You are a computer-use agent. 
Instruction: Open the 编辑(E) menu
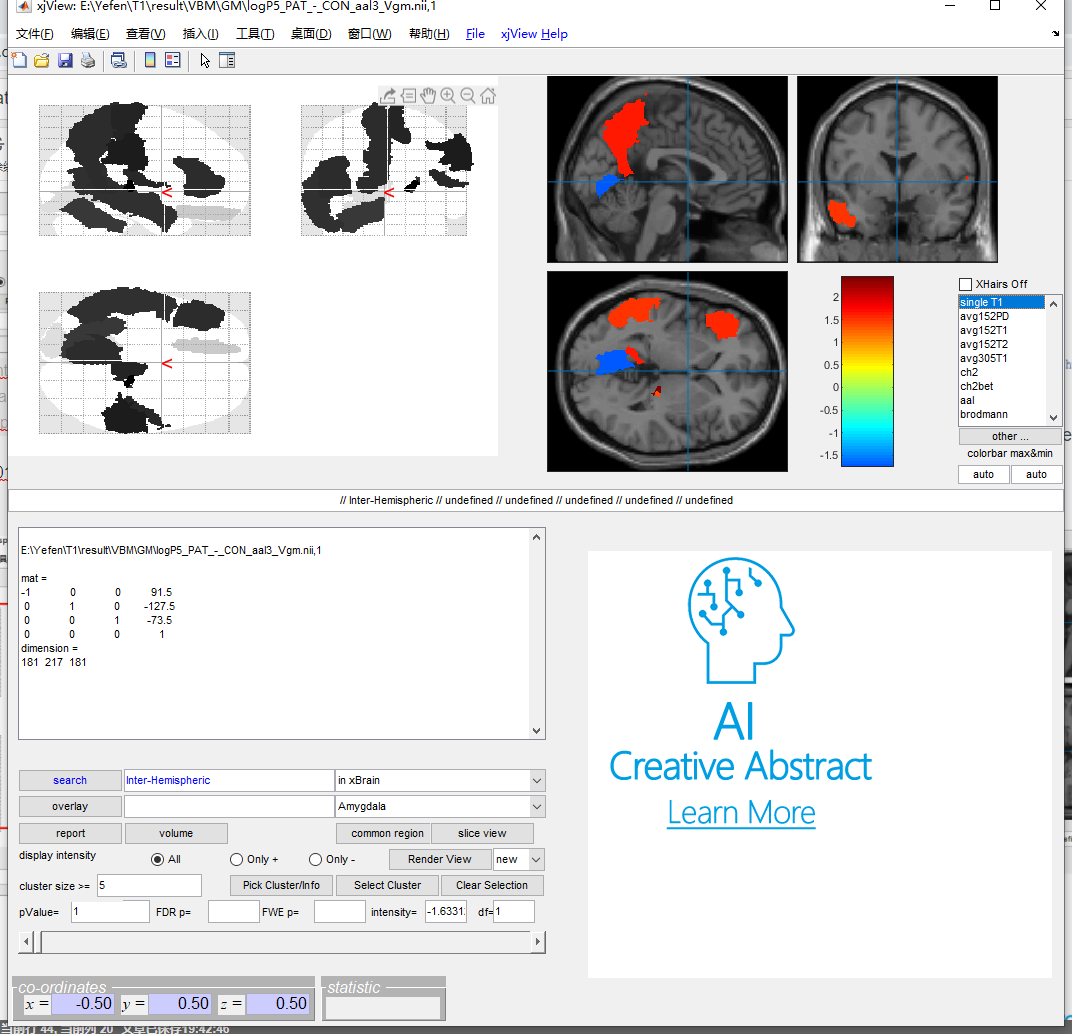[x=90, y=34]
